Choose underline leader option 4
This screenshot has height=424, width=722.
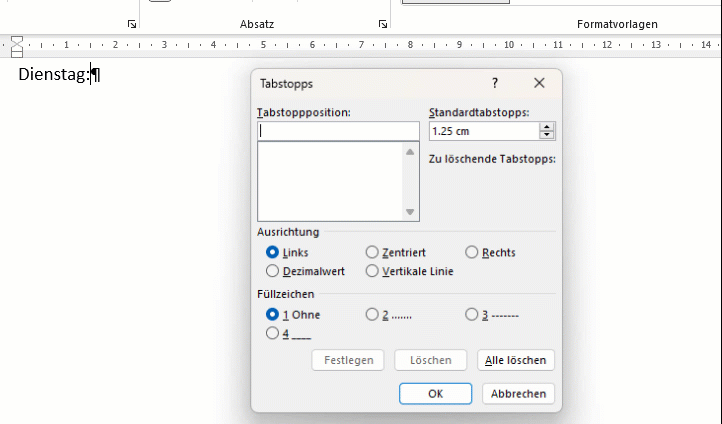point(272,334)
